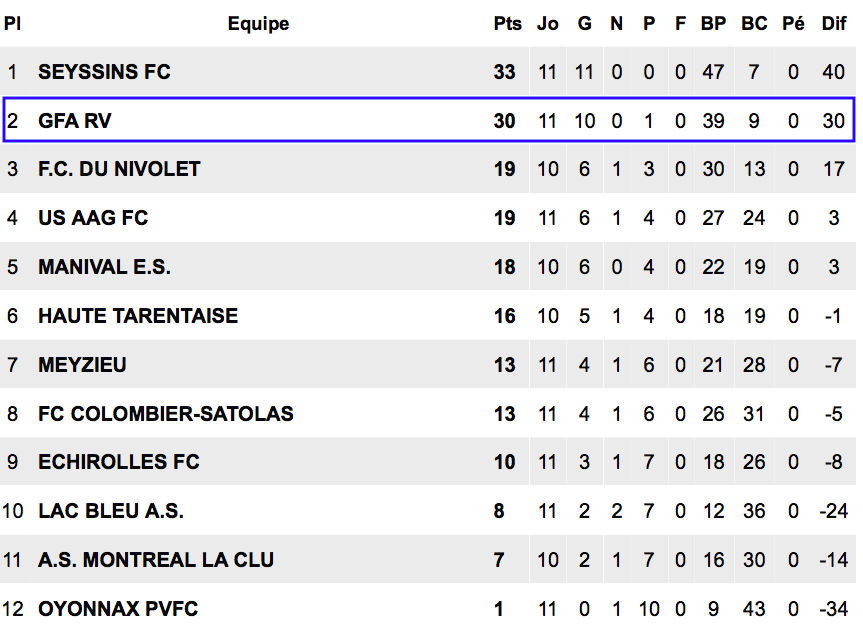Click OYONNAX PVFC team name
The height and width of the screenshot is (639, 863).
(118, 609)
